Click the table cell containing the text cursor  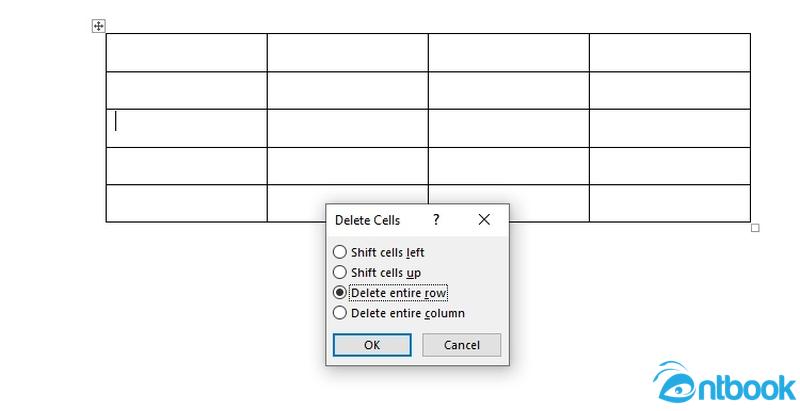187,128
